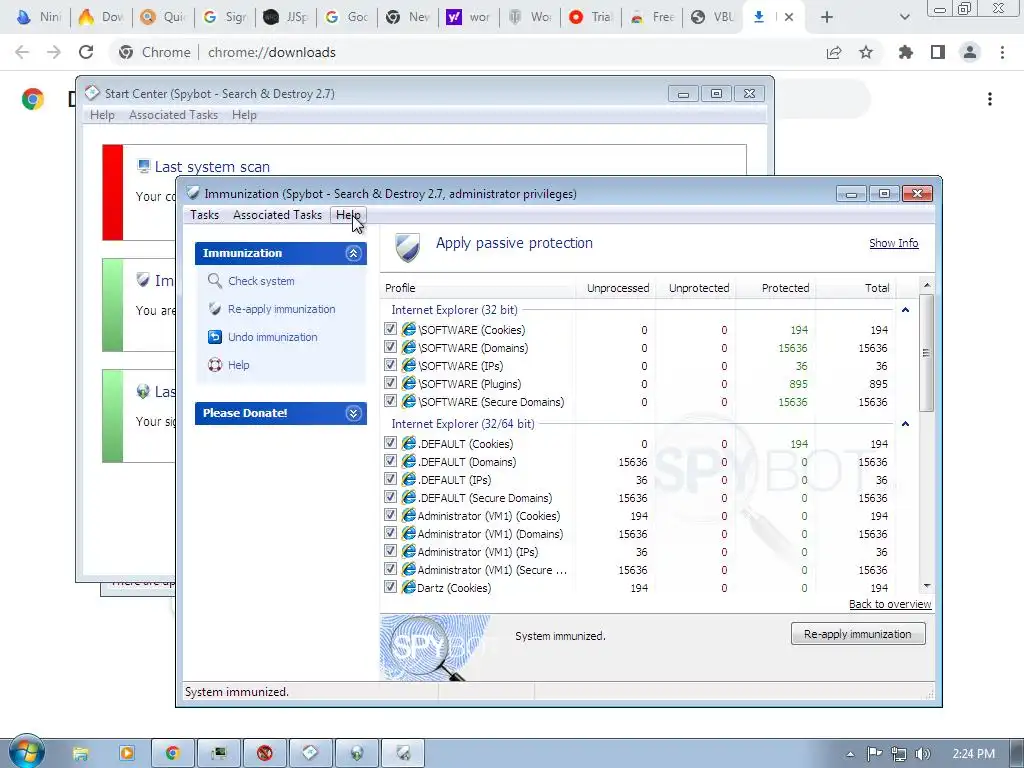
Task: Uncheck \SOFTWARE (Domains) profile checkbox
Action: pyautogui.click(x=390, y=347)
